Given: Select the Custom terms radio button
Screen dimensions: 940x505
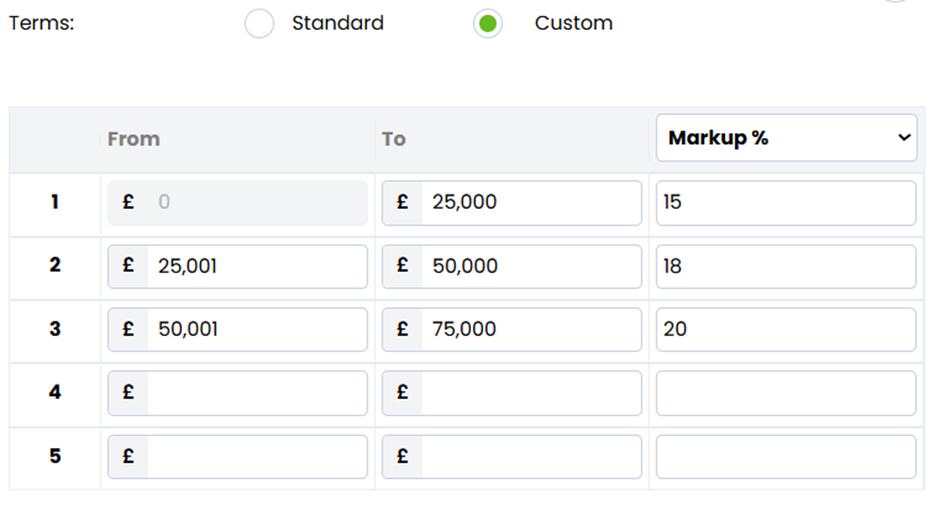Looking at the screenshot, I should (487, 23).
